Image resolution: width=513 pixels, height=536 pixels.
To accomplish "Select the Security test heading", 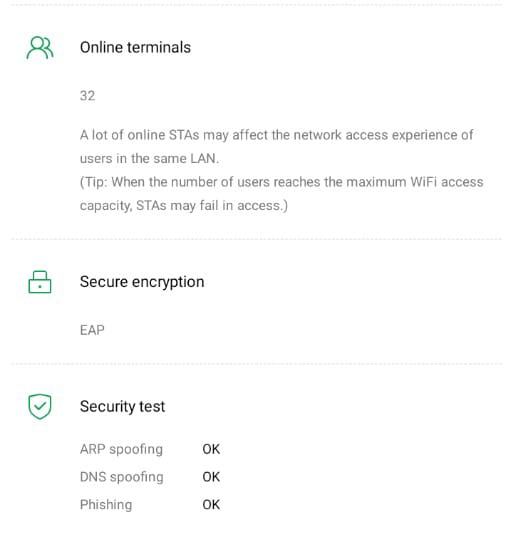I will [x=122, y=407].
